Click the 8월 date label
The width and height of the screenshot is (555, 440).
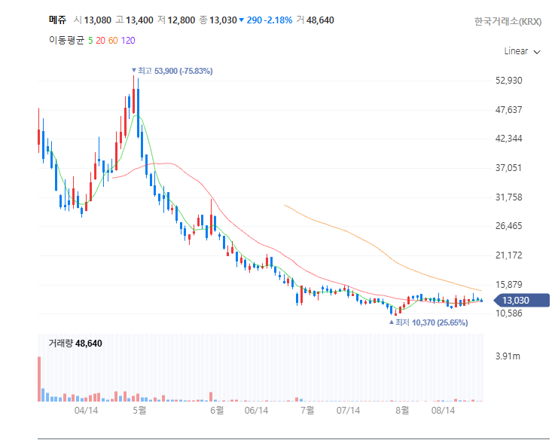[402, 410]
